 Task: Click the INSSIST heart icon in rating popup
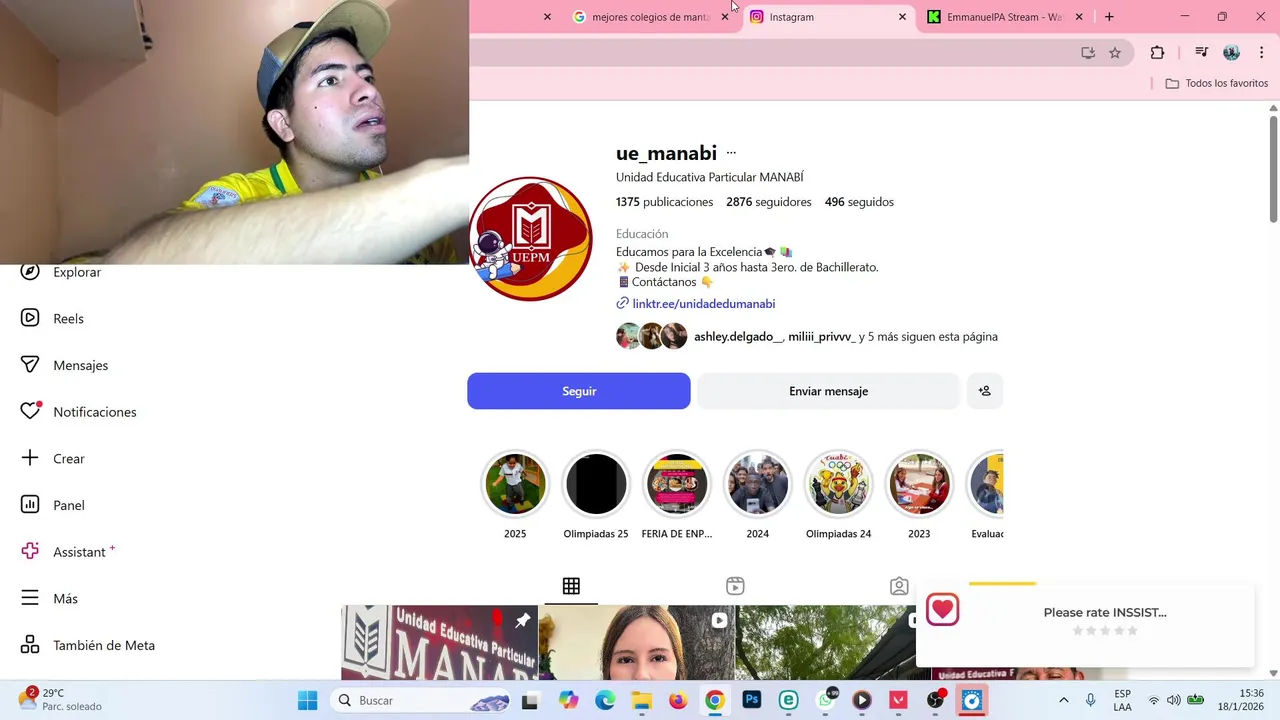pyautogui.click(x=942, y=609)
